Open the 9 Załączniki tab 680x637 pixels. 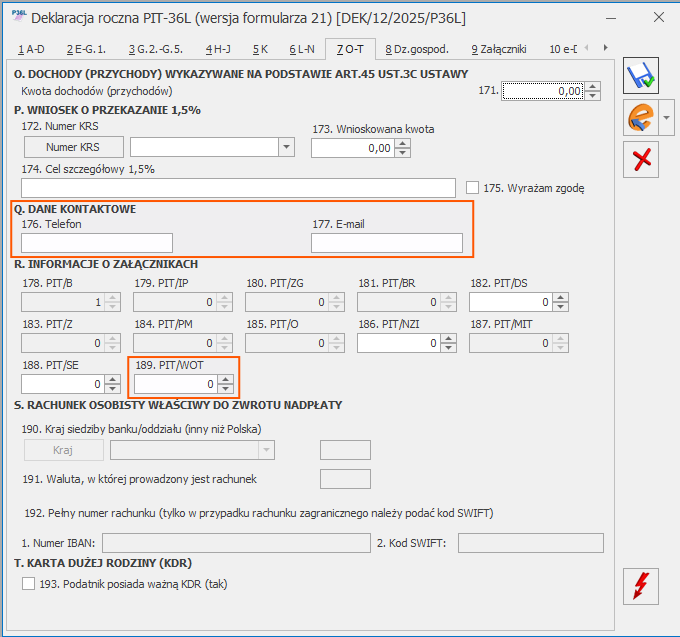tap(496, 48)
